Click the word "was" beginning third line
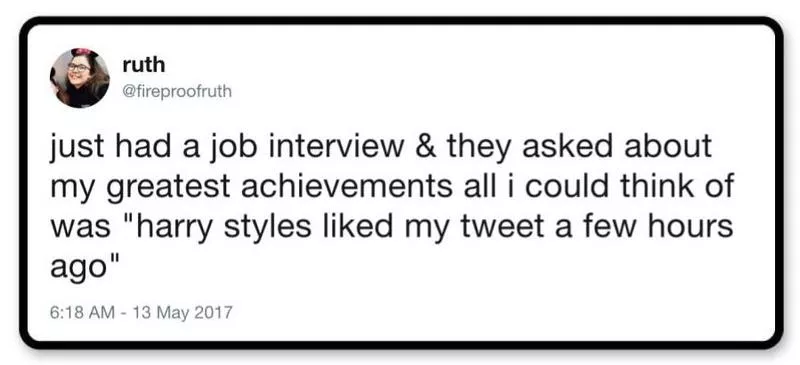800x365 pixels. click(x=80, y=229)
